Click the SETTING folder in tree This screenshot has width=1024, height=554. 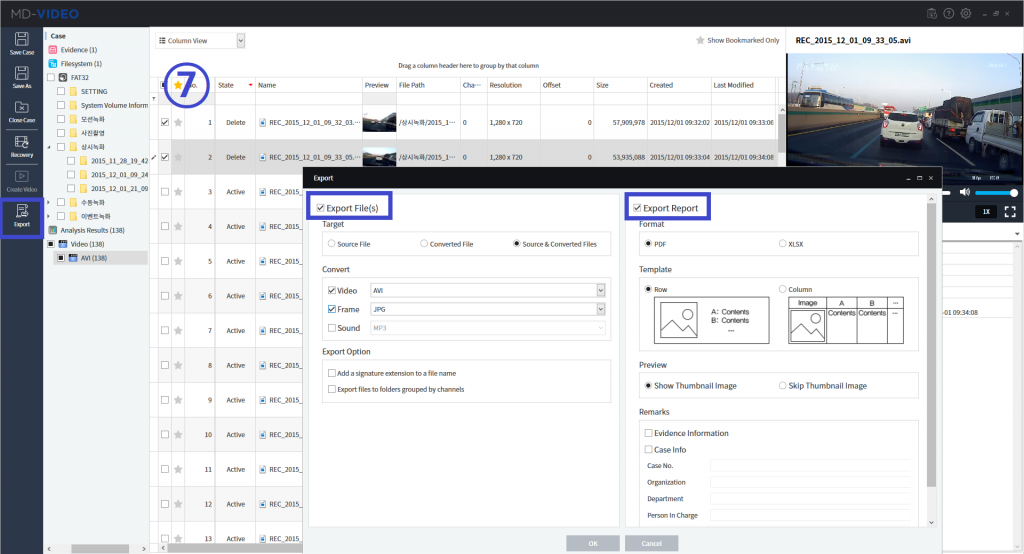pyautogui.click(x=93, y=91)
